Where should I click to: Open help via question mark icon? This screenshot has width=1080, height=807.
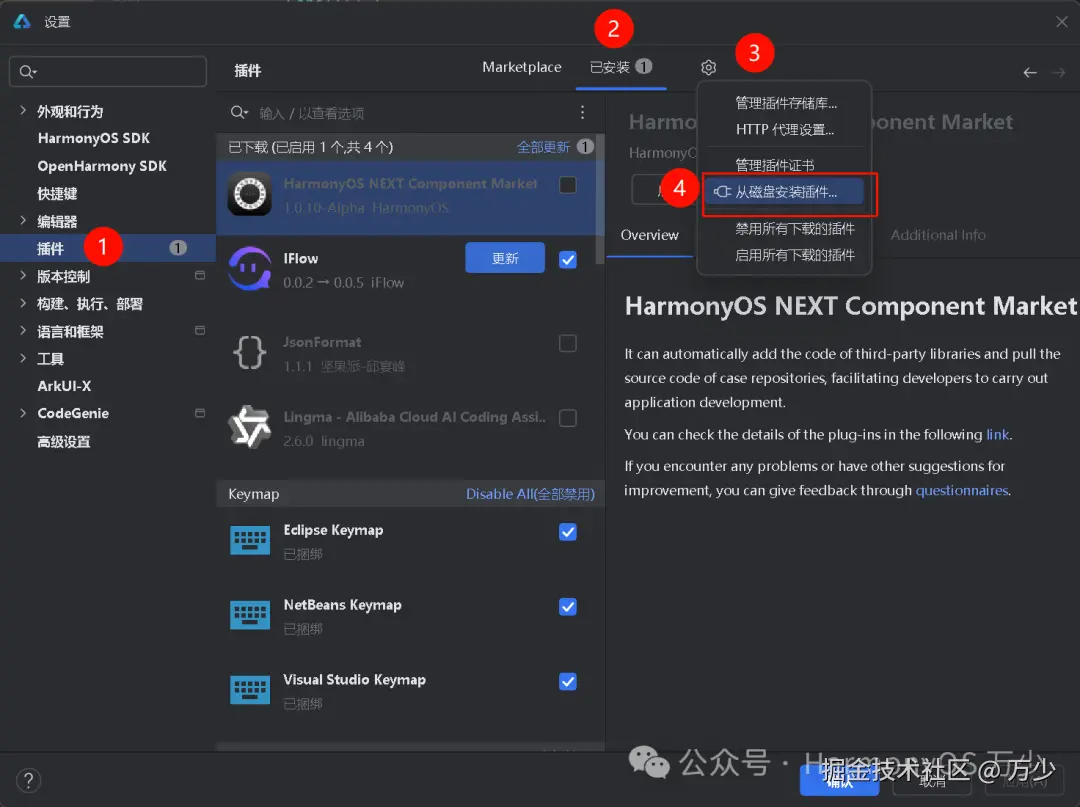click(x=28, y=781)
